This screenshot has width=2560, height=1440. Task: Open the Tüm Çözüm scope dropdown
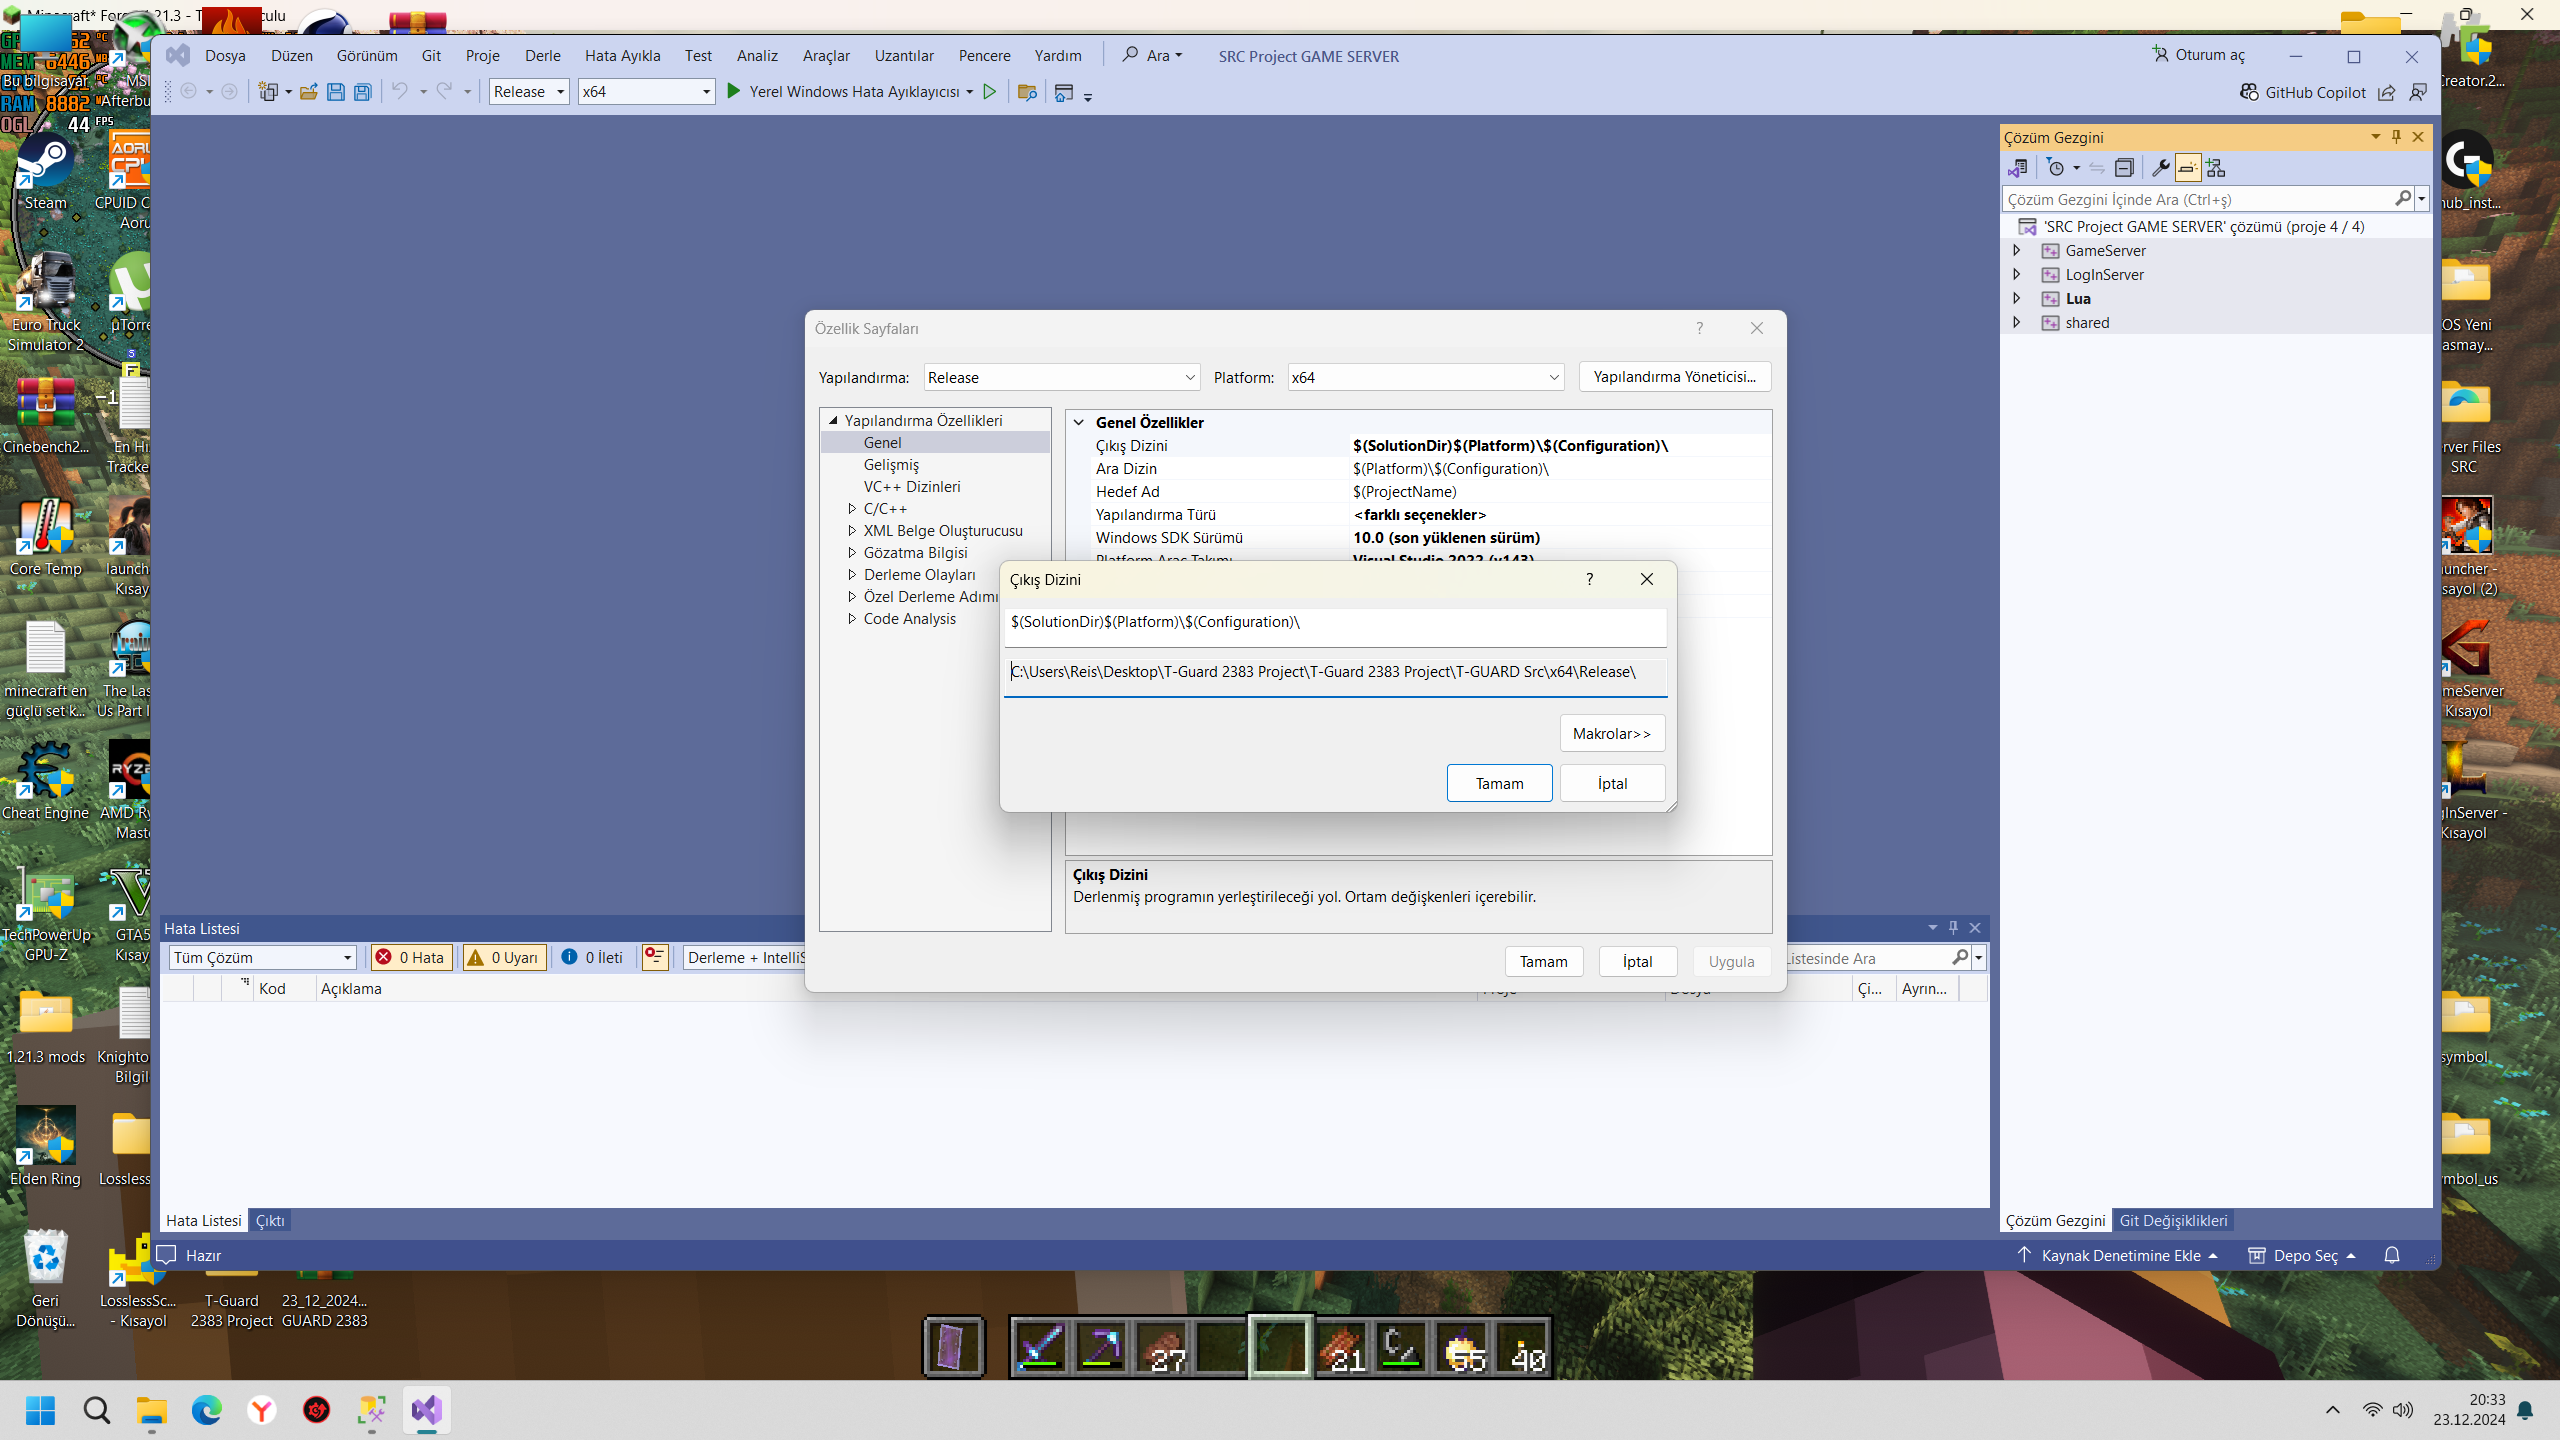click(x=263, y=957)
